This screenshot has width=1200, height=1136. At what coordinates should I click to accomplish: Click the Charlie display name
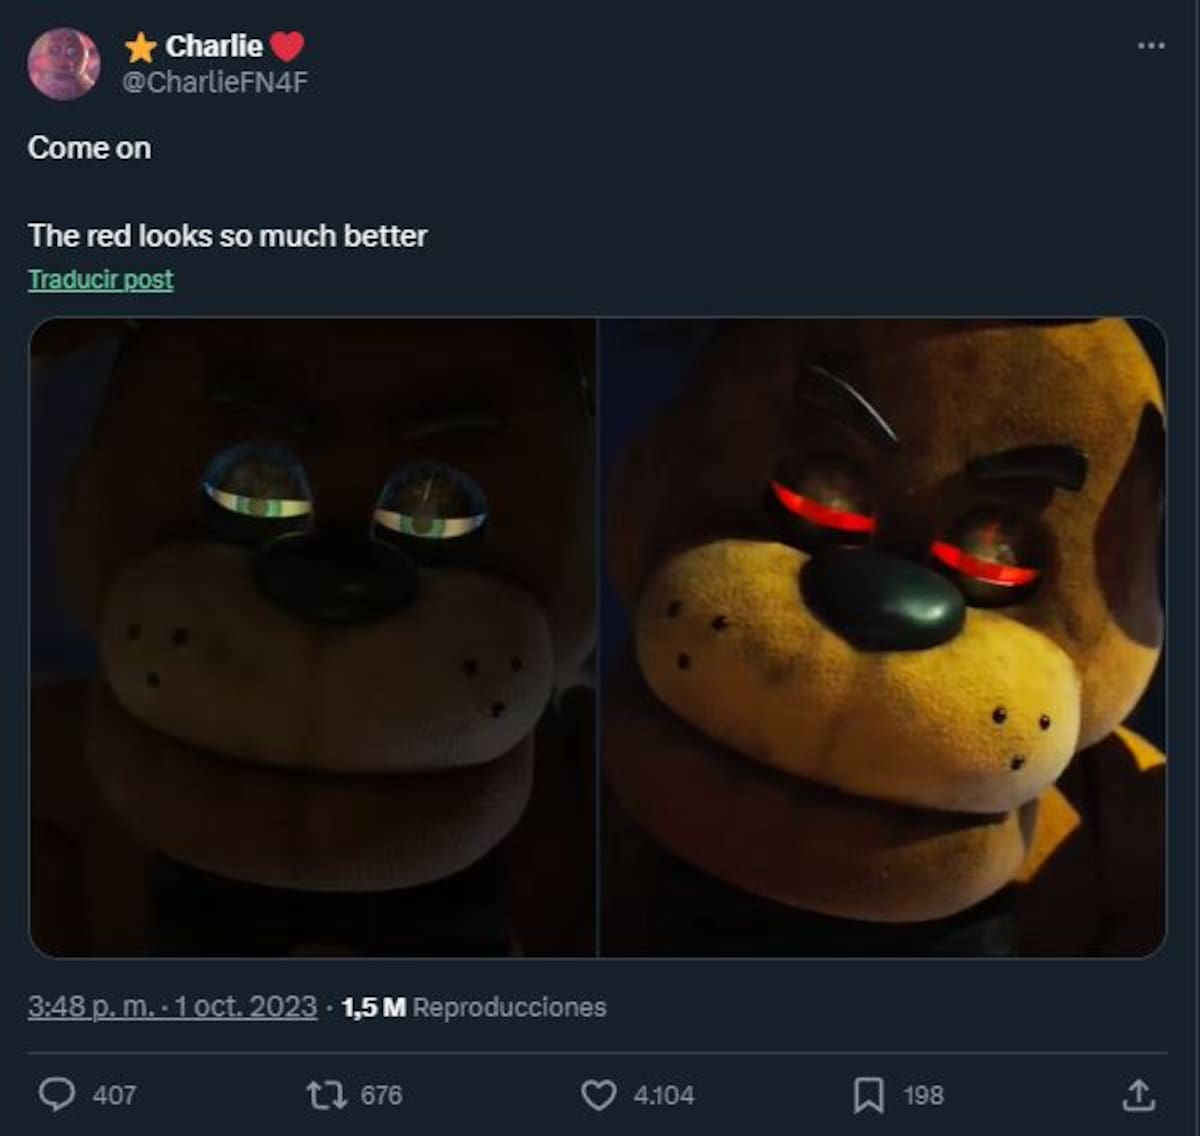pyautogui.click(x=214, y=46)
